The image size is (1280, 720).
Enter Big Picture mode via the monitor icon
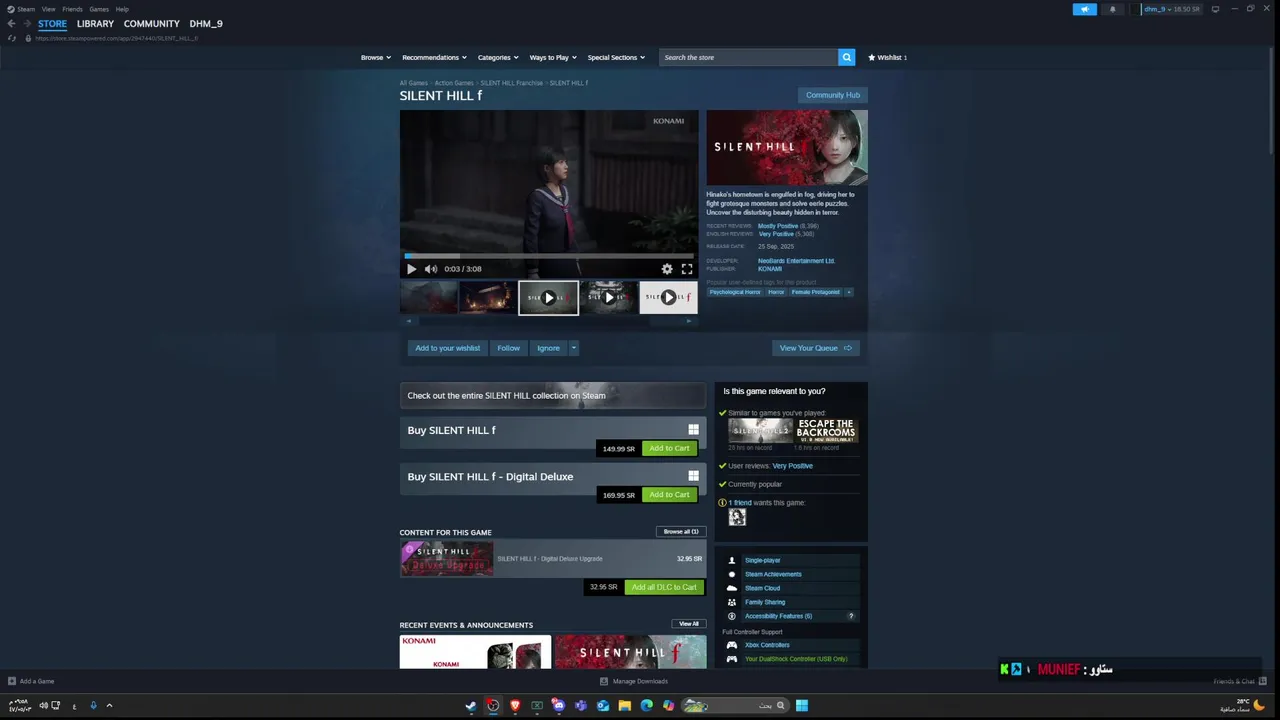tap(1215, 9)
